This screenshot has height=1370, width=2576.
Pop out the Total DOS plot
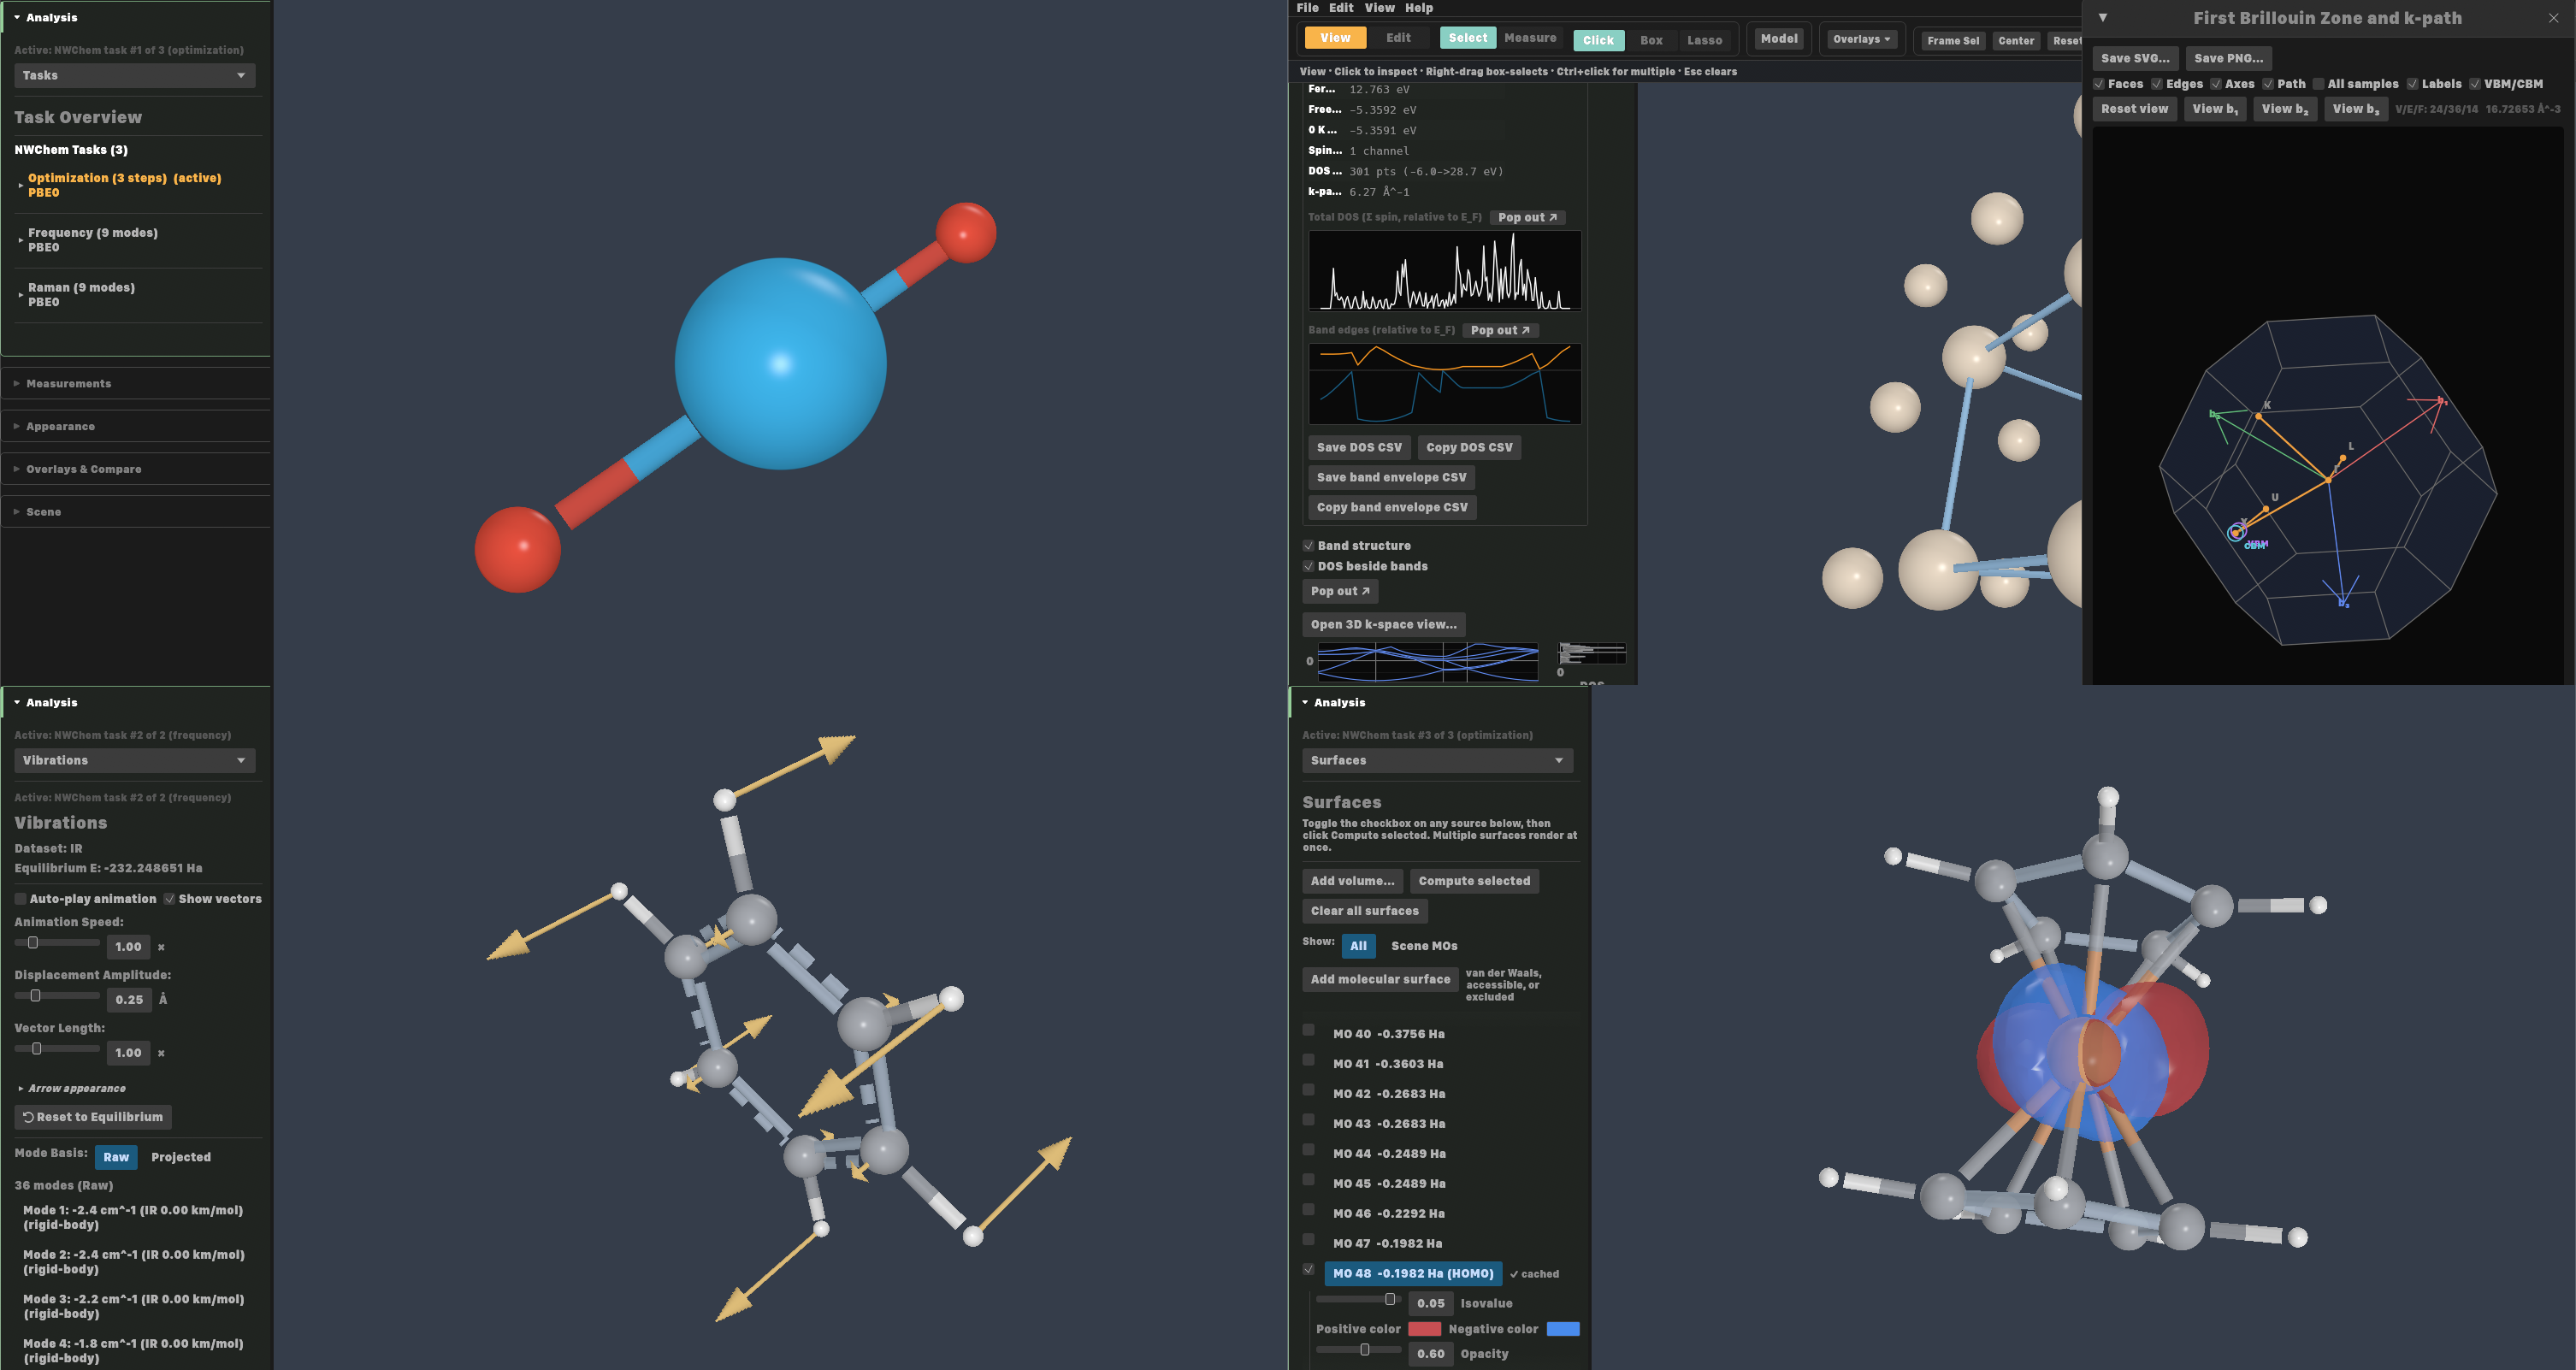point(1527,217)
